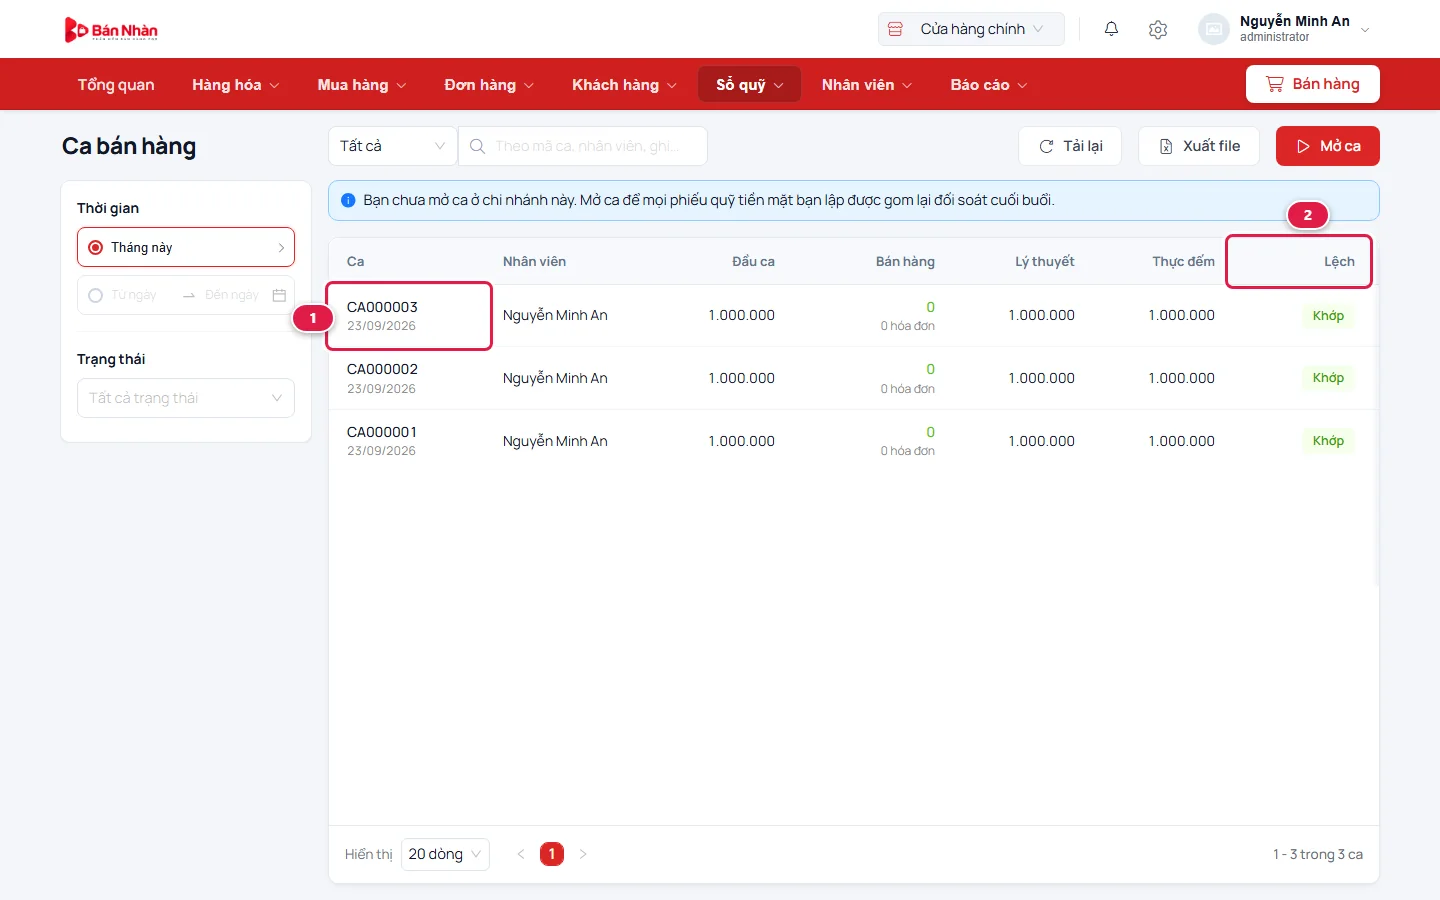The height and width of the screenshot is (900, 1440).
Task: Click the store icon beside Cửa hàng chính
Action: [896, 29]
